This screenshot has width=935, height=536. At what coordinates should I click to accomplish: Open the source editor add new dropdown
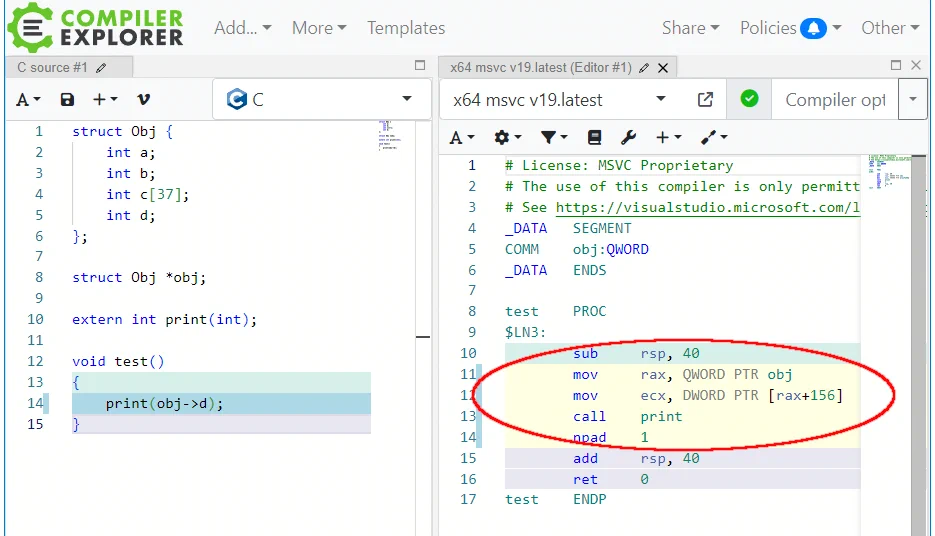(x=105, y=100)
